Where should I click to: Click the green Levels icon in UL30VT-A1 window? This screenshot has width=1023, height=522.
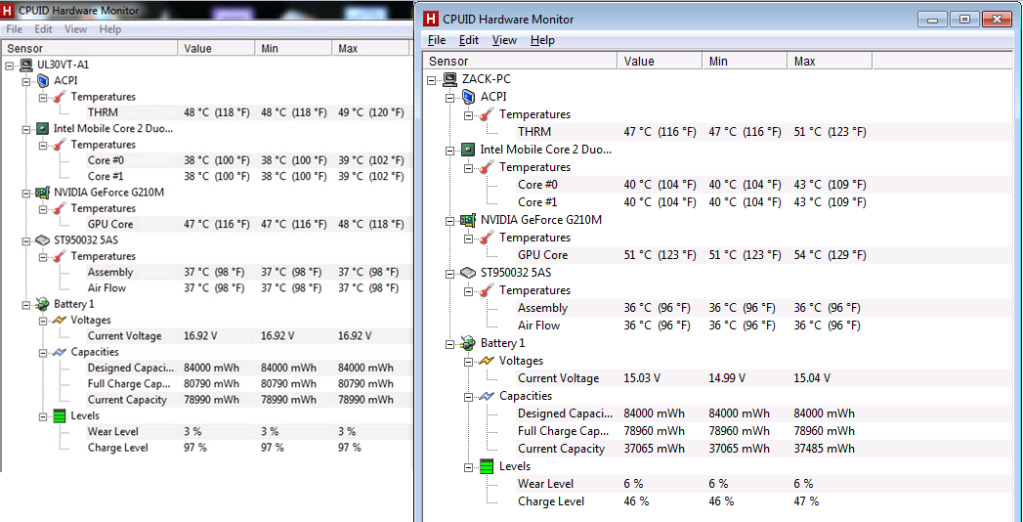pos(60,416)
